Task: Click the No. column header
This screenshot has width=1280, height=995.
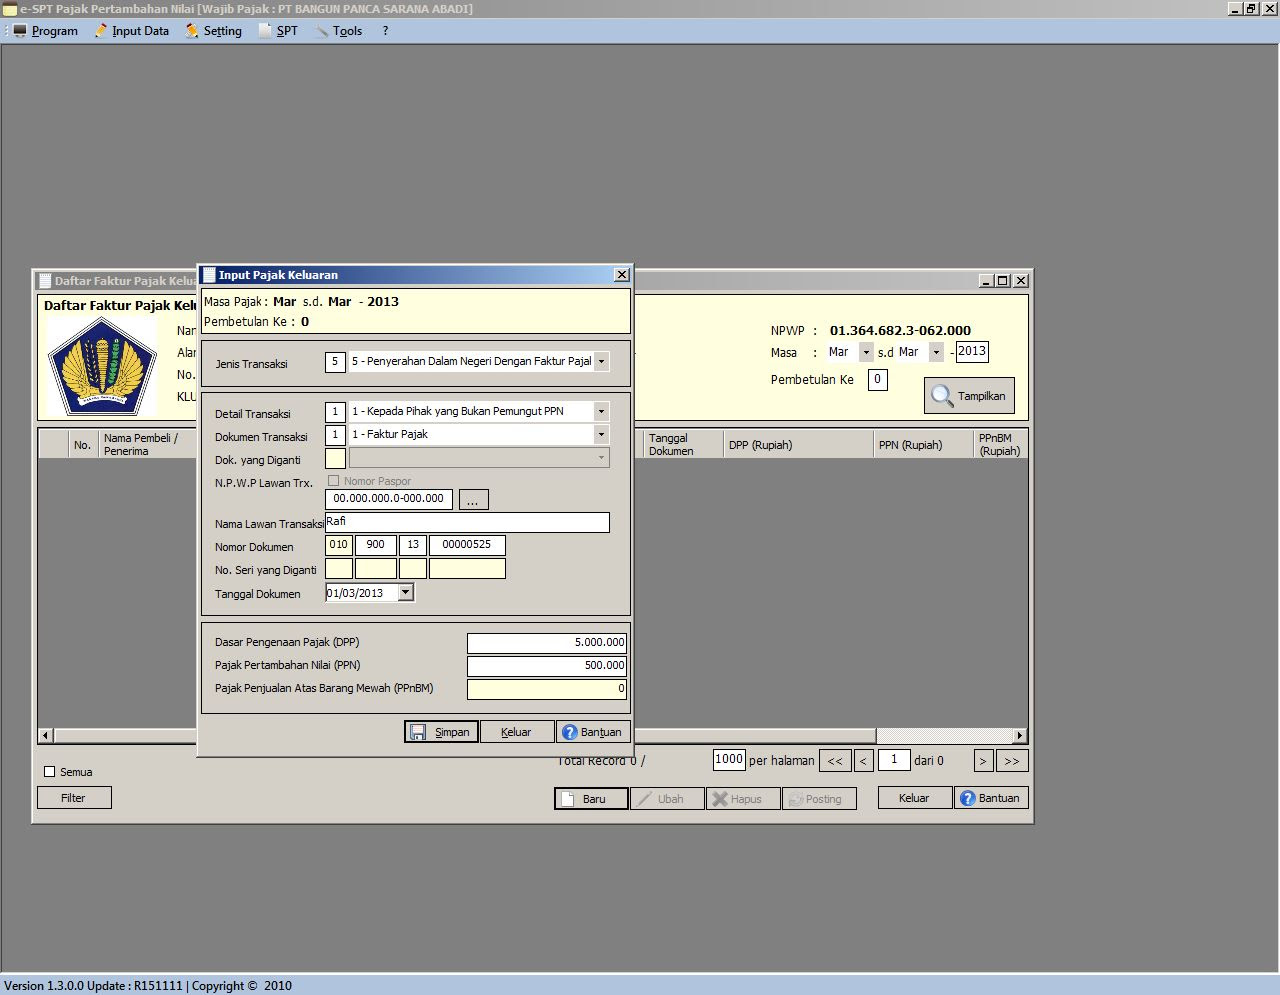Action: tap(83, 445)
